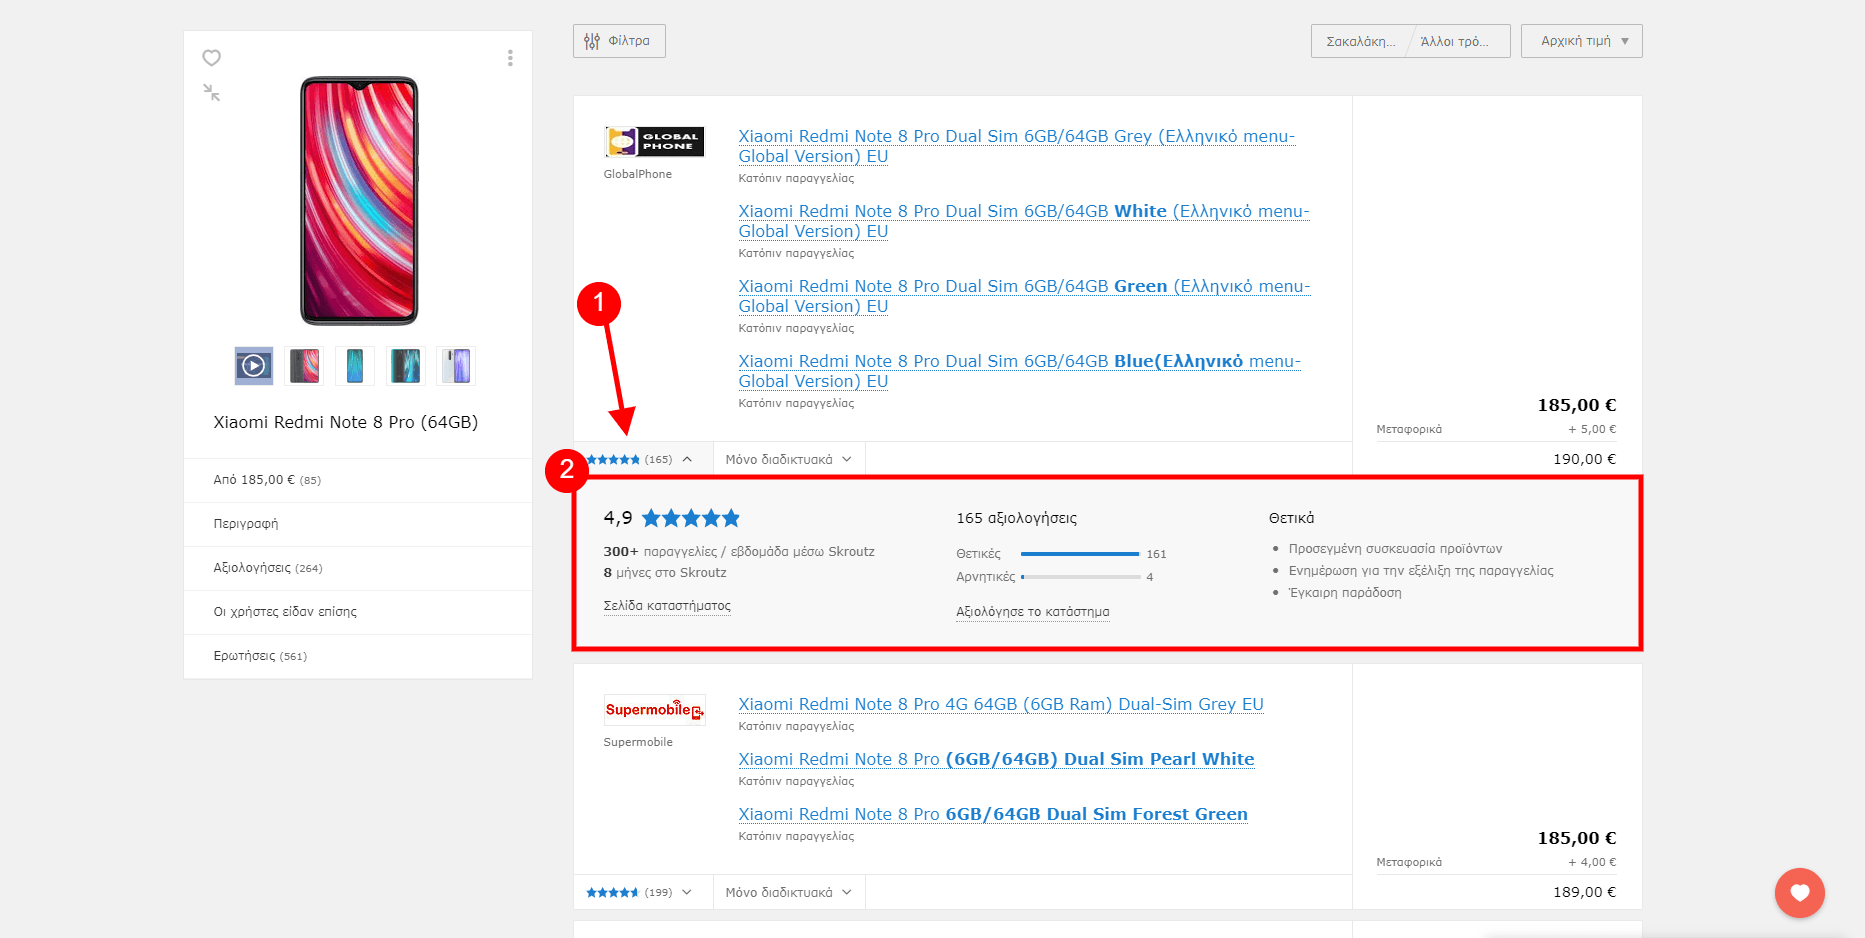The image size is (1865, 938).
Task: Add product to favorites with heart outline icon
Action: [x=211, y=58]
